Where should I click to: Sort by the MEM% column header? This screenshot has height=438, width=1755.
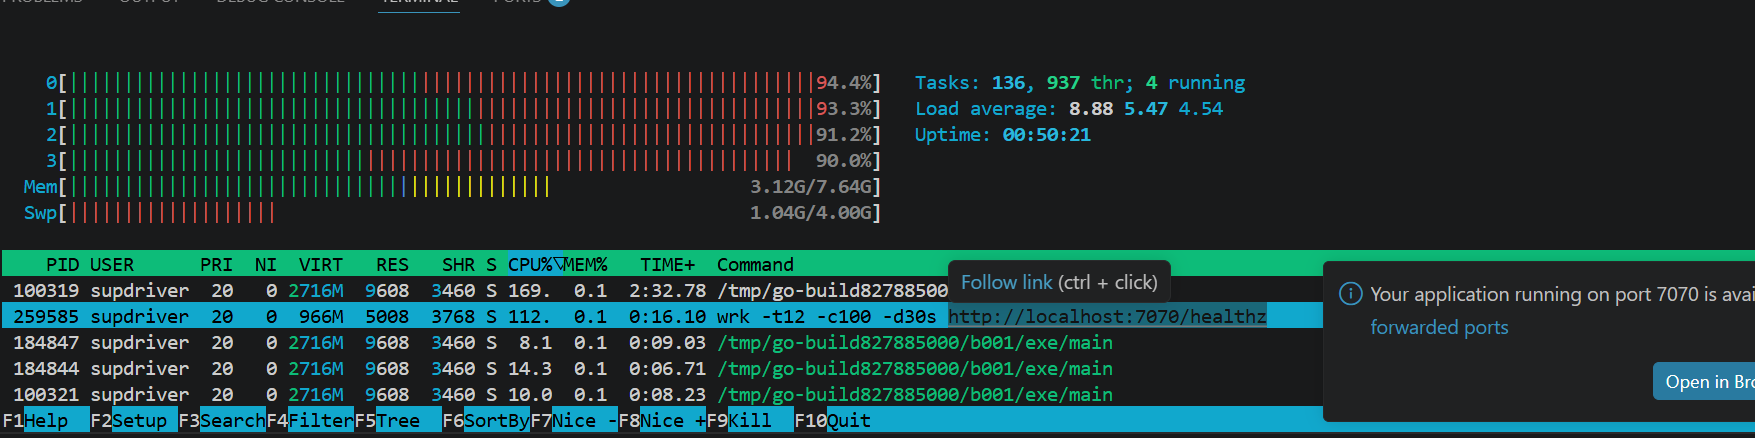[586, 265]
